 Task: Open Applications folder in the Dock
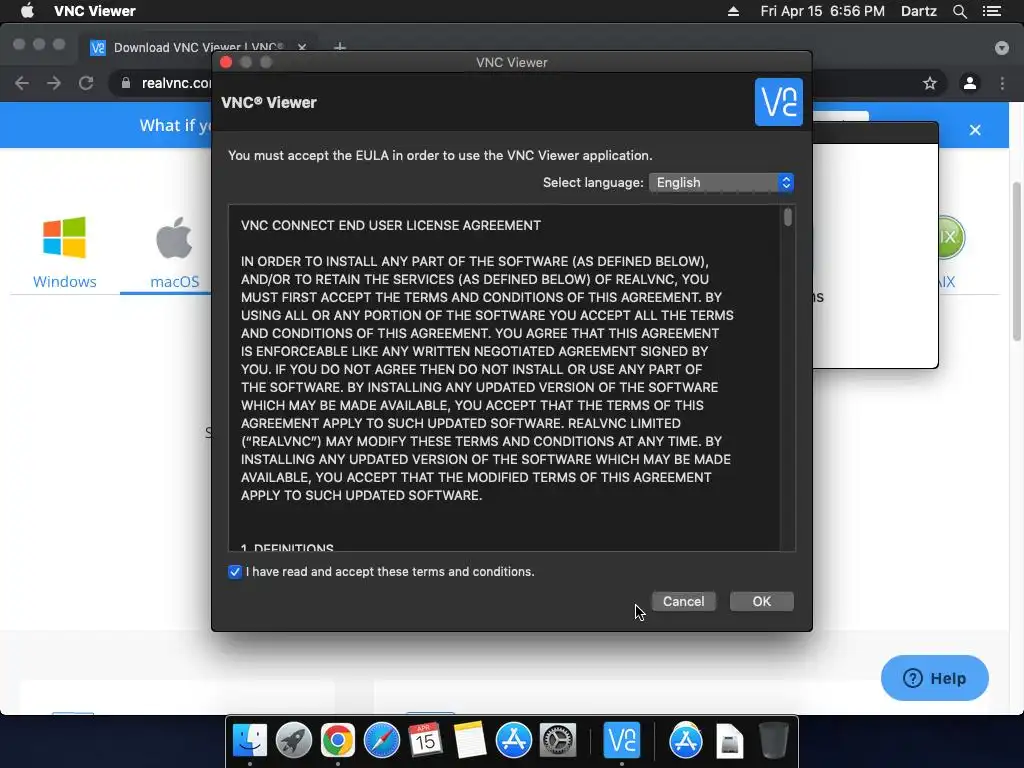pyautogui.click(x=686, y=741)
